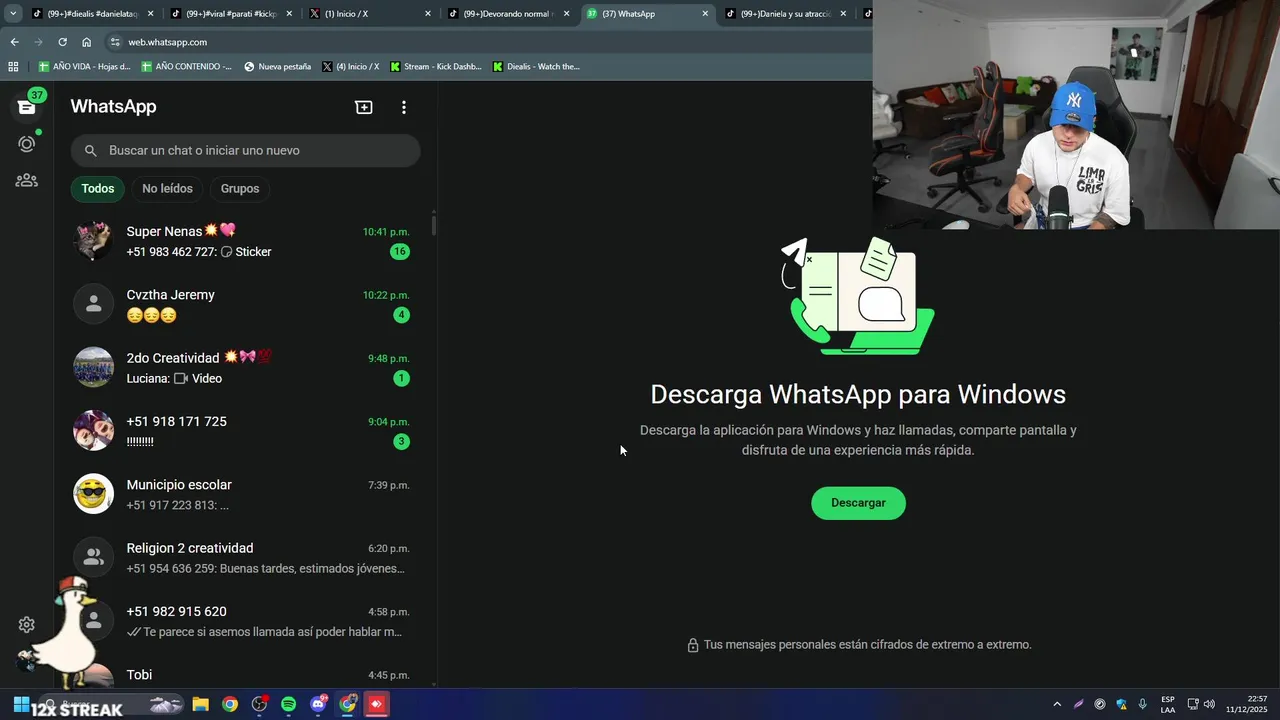Open Super Nenas group profile picture
Viewport: 1280px width, 720px height.
(x=94, y=241)
